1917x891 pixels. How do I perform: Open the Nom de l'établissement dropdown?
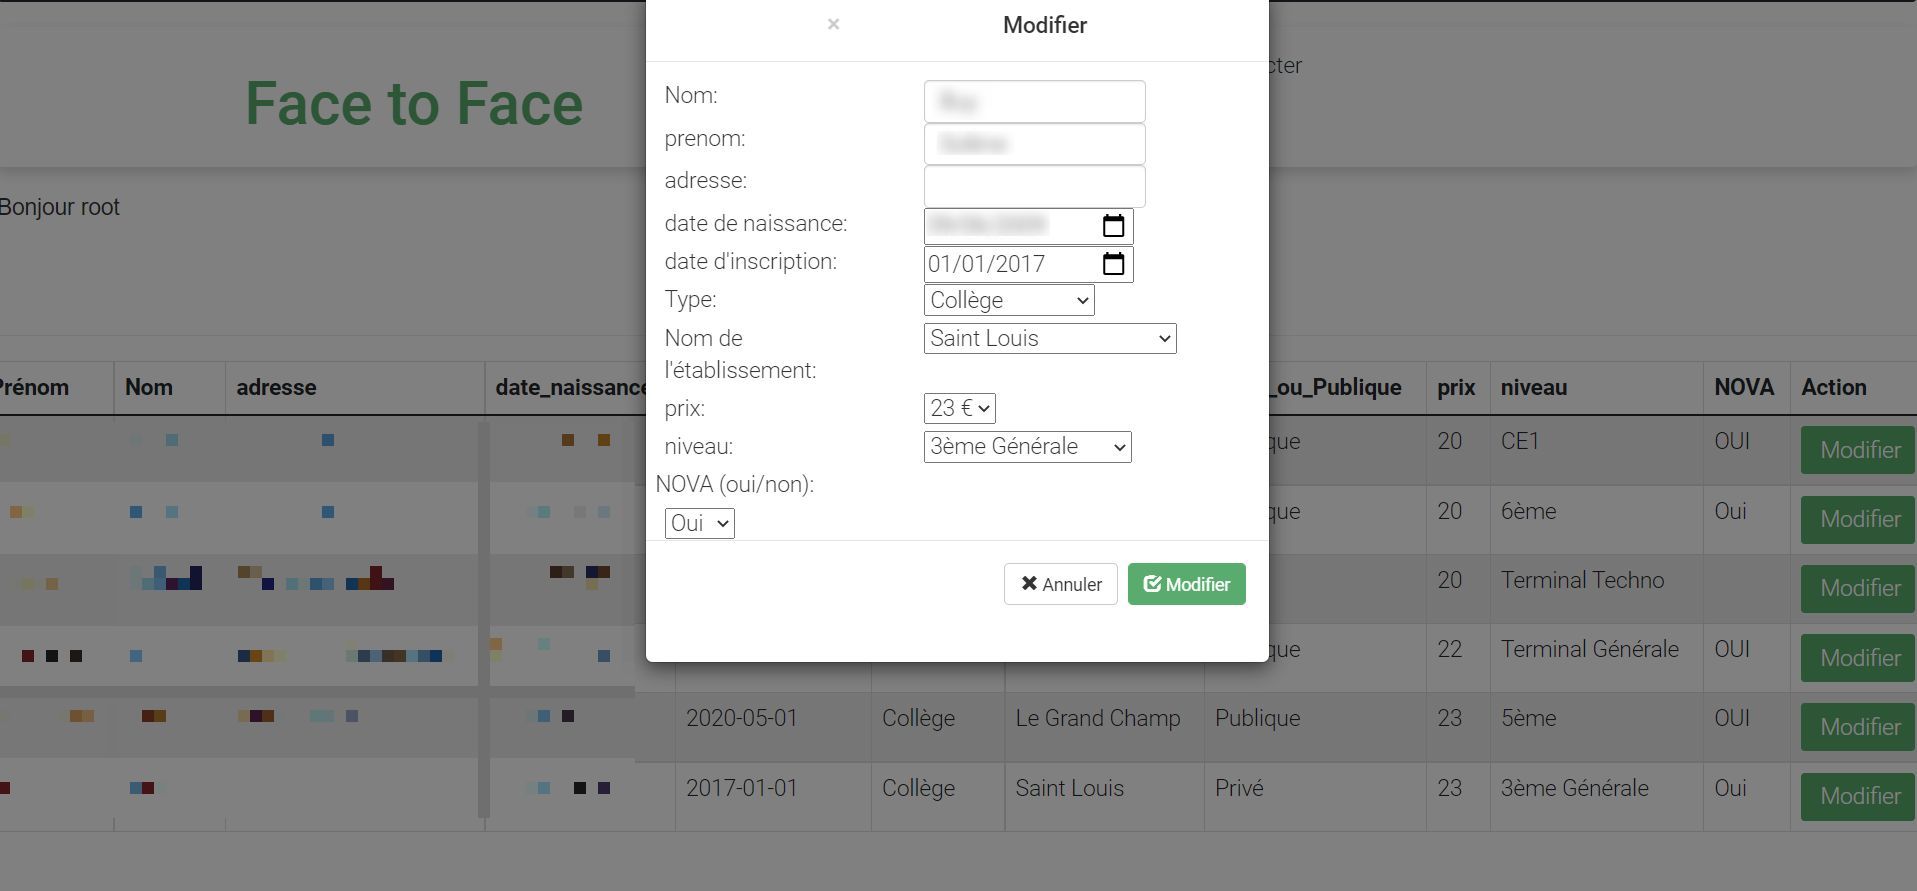click(1049, 339)
